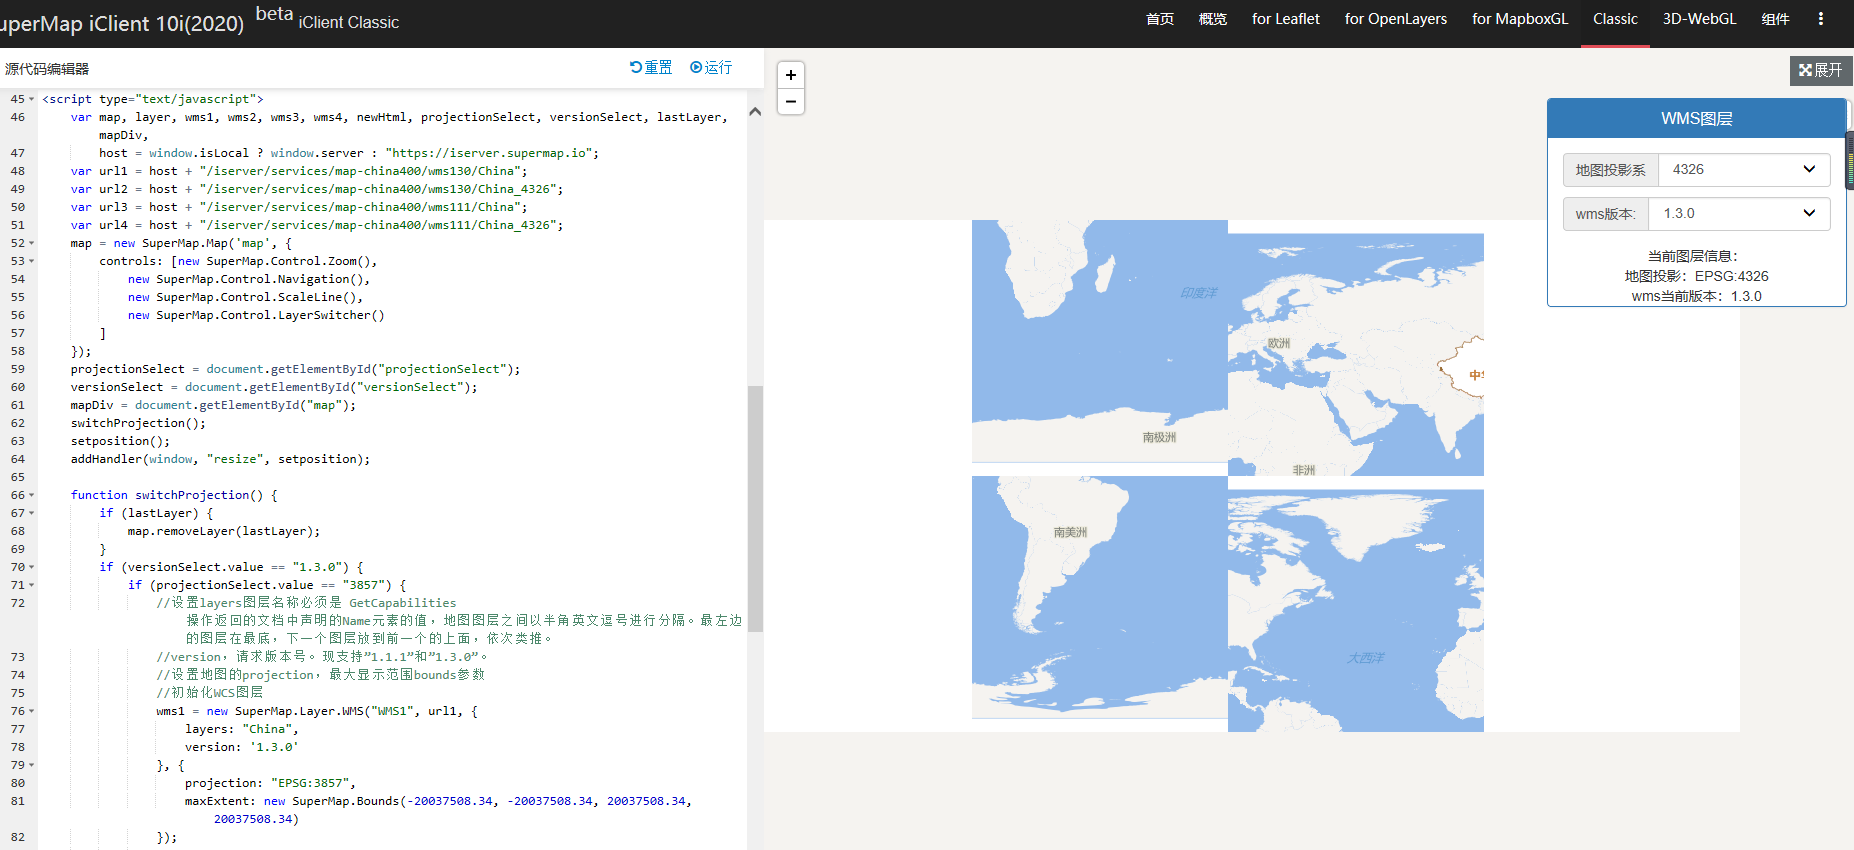Screen dimensions: 1854x850
Task: Fold the controls array at line 53
Action: click(x=32, y=261)
